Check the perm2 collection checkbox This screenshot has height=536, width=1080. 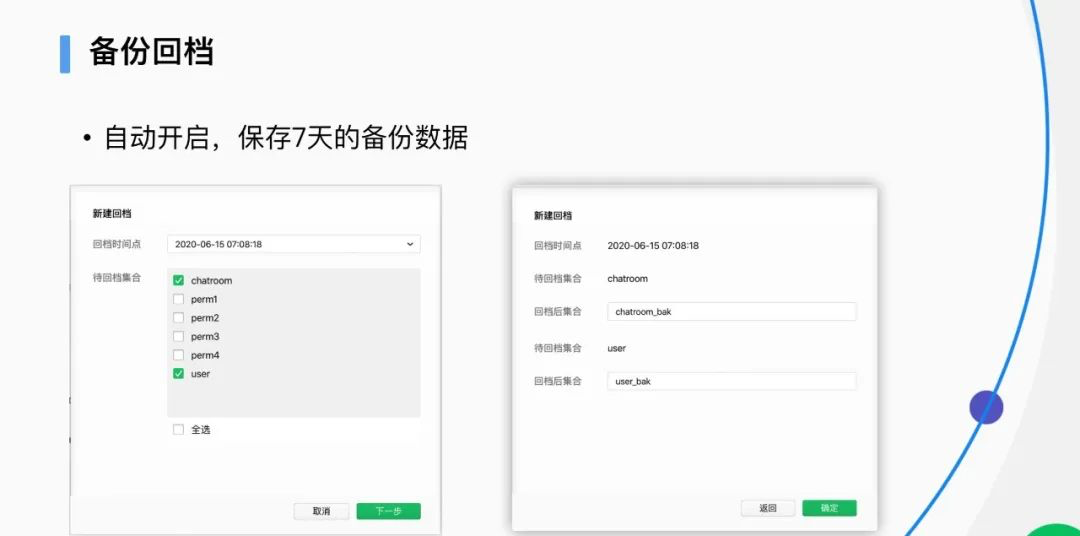pyautogui.click(x=178, y=318)
